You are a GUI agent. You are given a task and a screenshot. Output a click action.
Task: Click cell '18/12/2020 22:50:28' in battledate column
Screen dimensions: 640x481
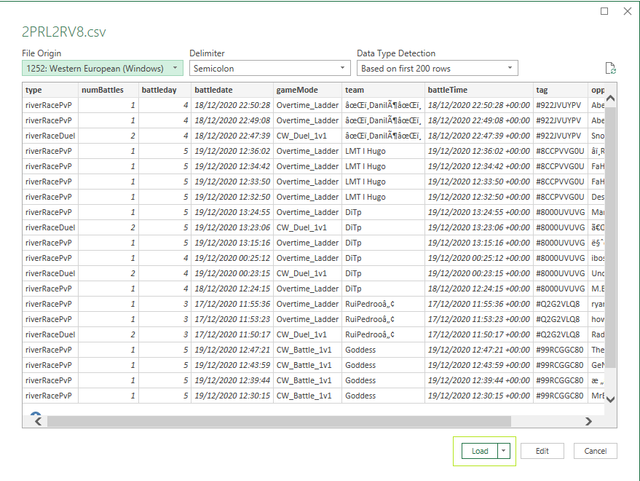(232, 105)
